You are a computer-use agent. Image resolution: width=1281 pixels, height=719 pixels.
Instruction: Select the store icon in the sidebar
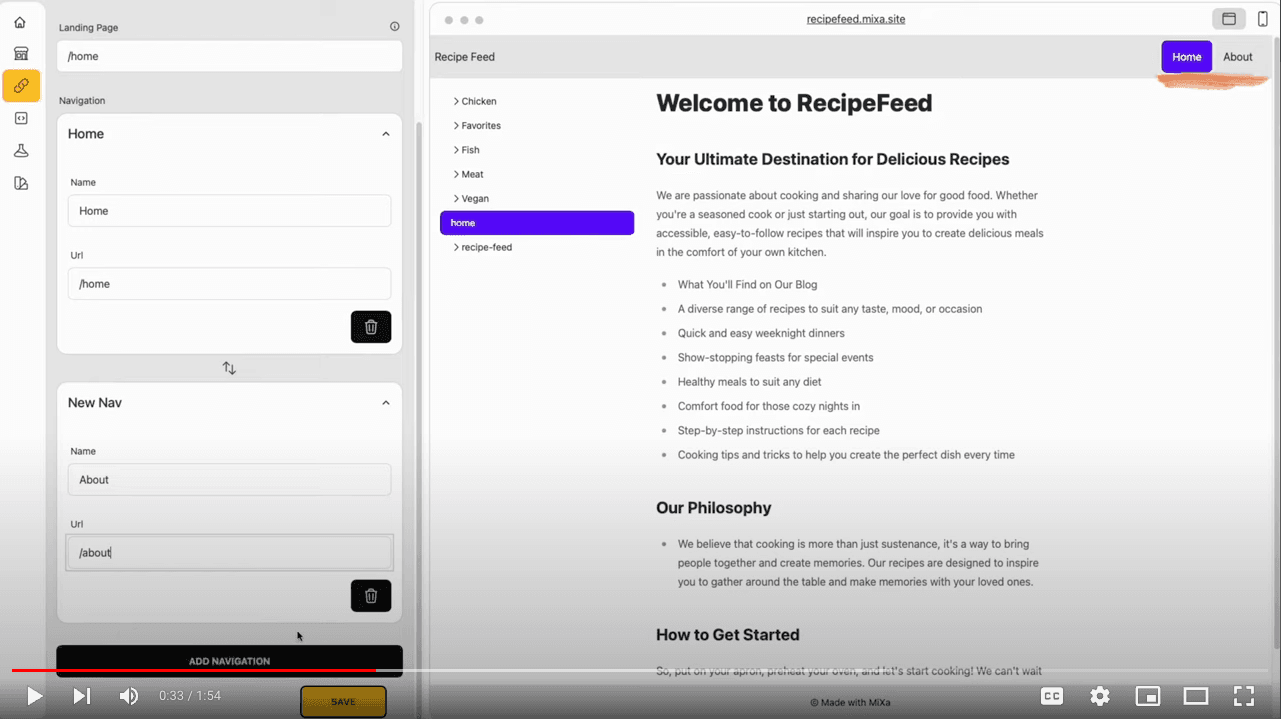click(20, 53)
